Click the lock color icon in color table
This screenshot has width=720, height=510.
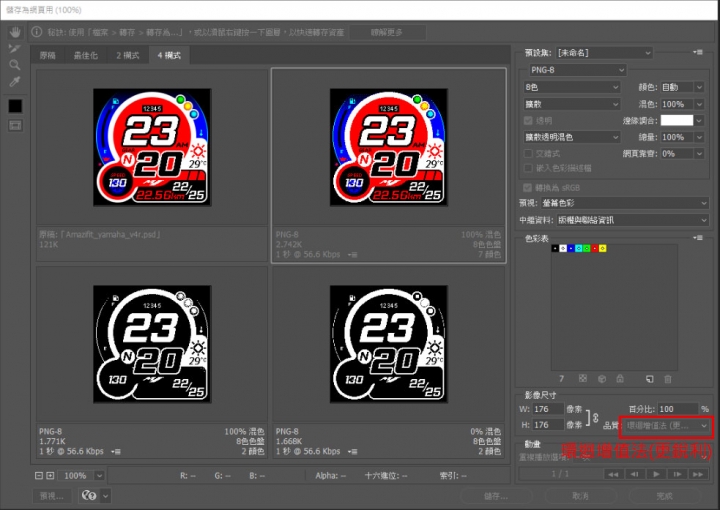620,379
